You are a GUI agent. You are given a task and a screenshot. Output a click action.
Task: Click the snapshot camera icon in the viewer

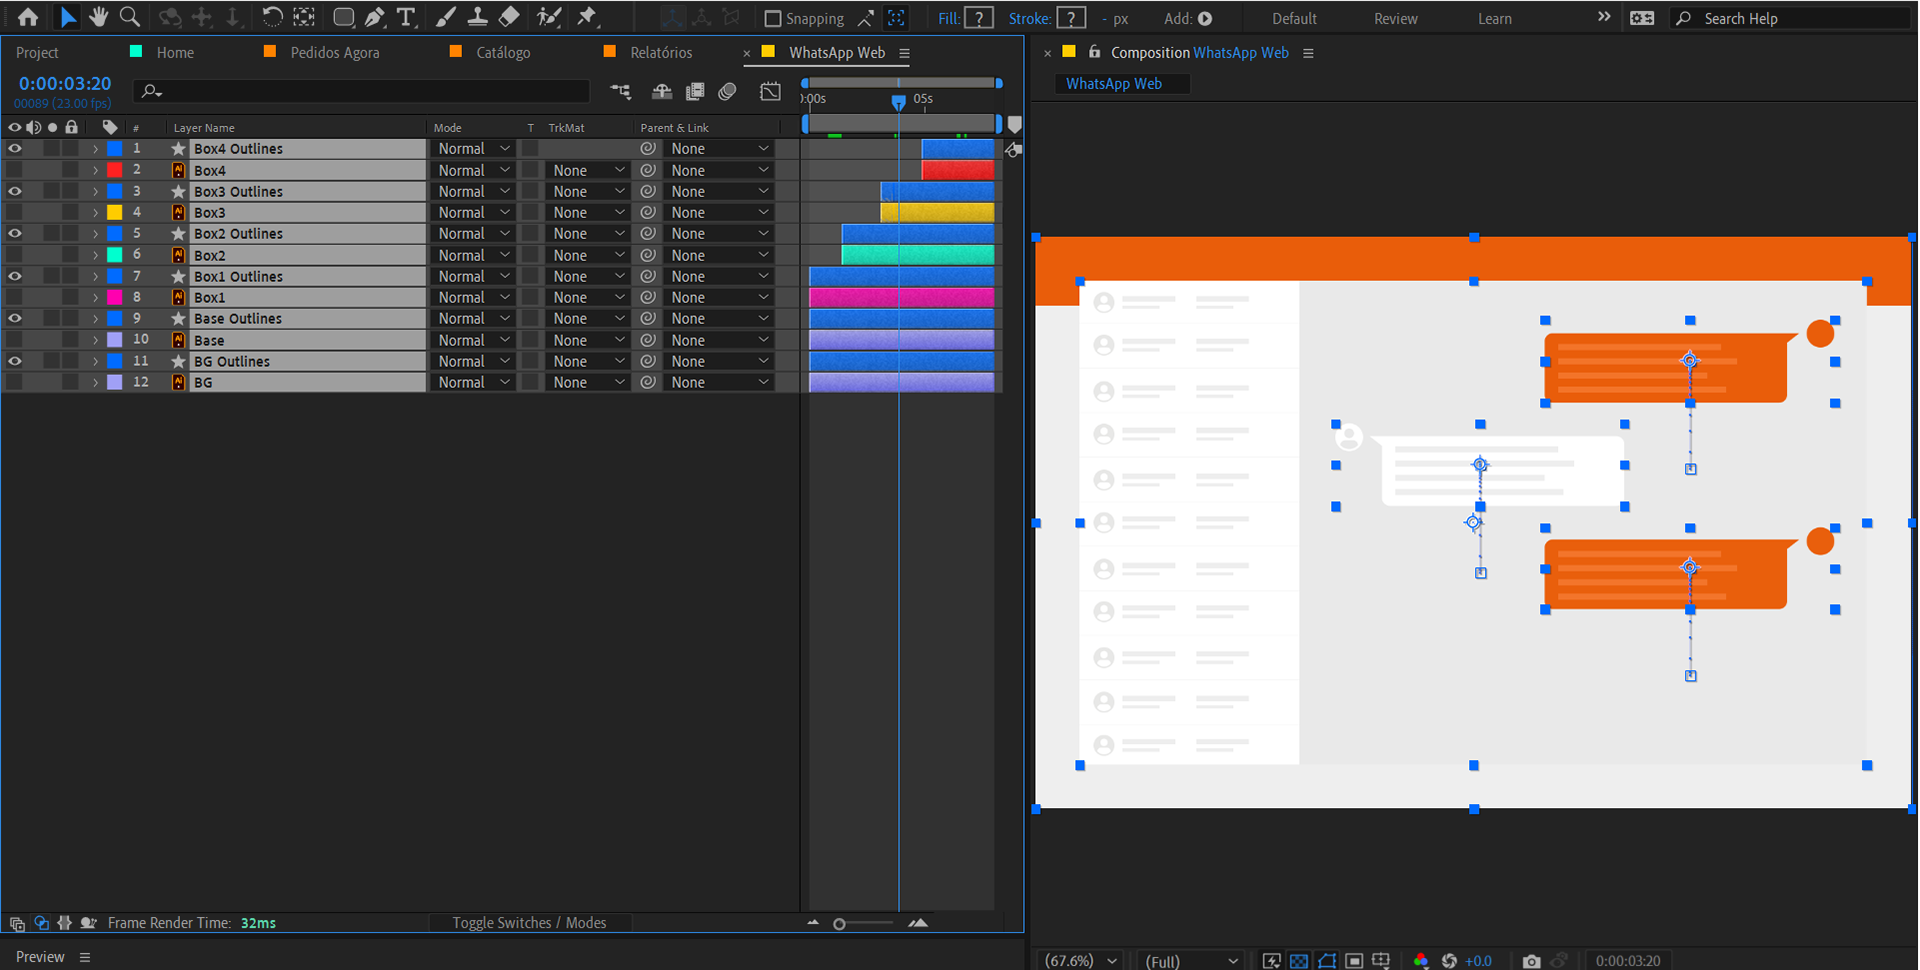pyautogui.click(x=1531, y=960)
